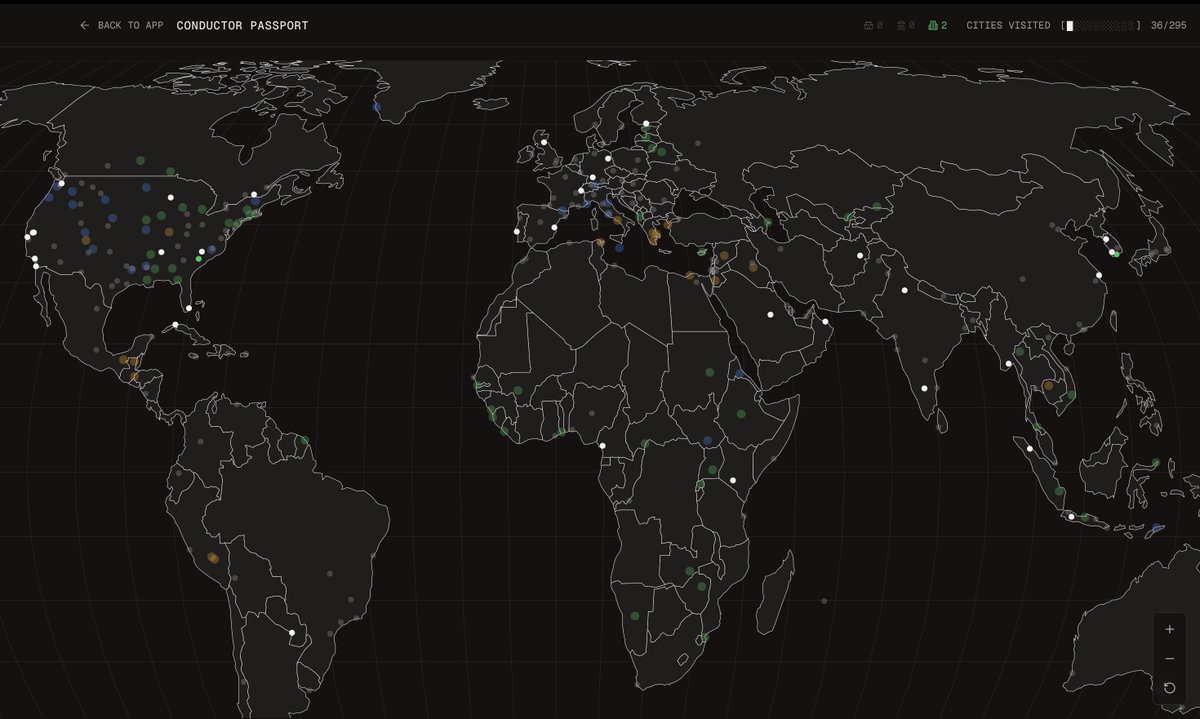Click the blue marker on Greenland's coast
This screenshot has width=1200, height=719.
[x=376, y=106]
